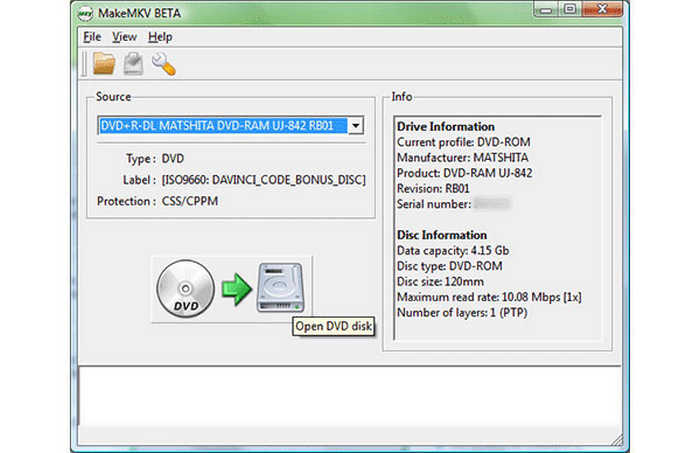This screenshot has width=700, height=453.
Task: Open the Help menu
Action: [x=160, y=37]
